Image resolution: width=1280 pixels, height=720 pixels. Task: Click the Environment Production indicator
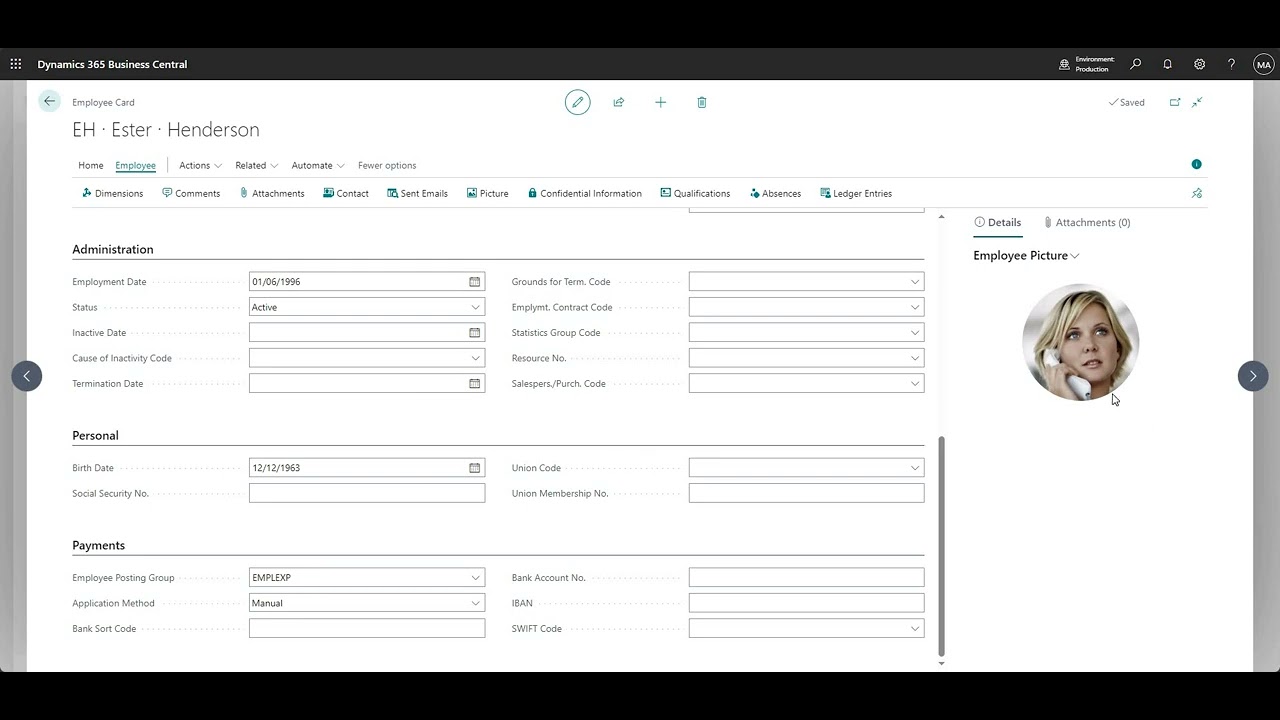(x=1086, y=64)
